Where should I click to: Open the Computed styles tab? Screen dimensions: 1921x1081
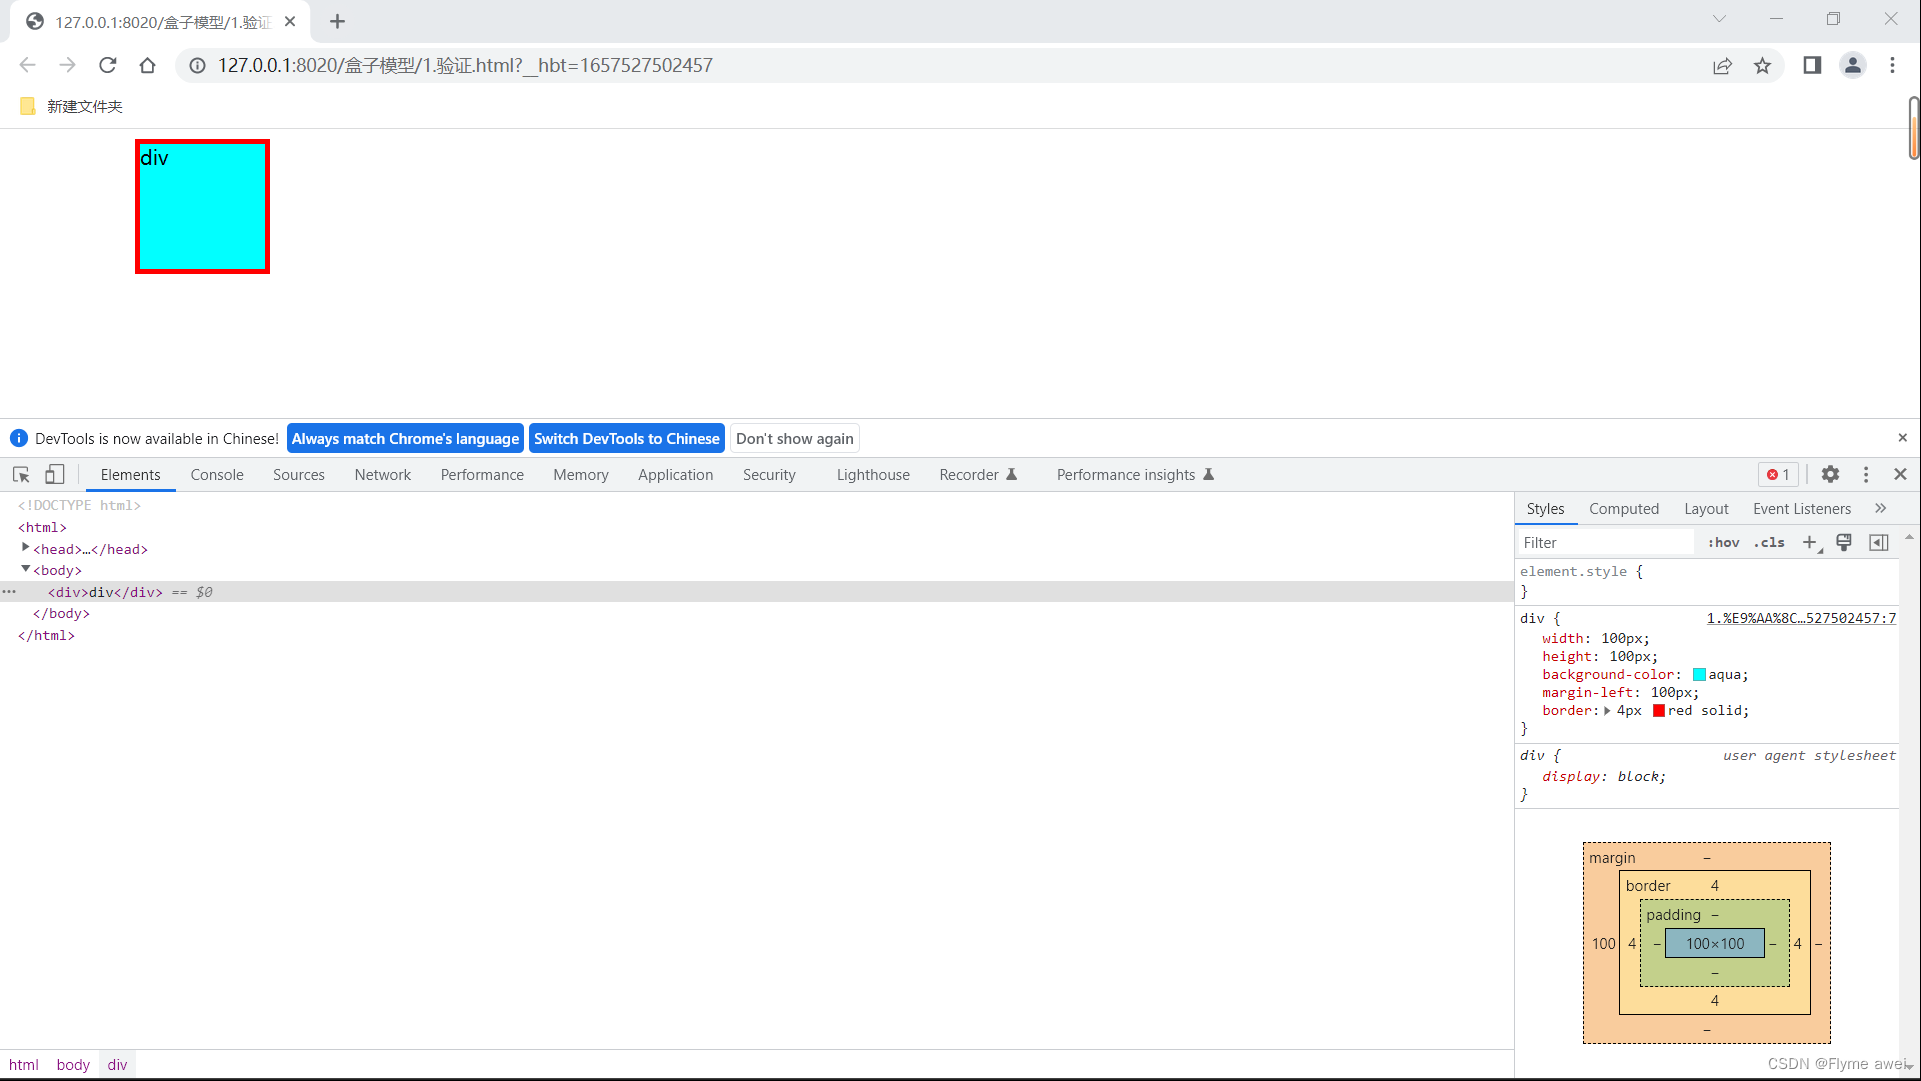coord(1623,509)
